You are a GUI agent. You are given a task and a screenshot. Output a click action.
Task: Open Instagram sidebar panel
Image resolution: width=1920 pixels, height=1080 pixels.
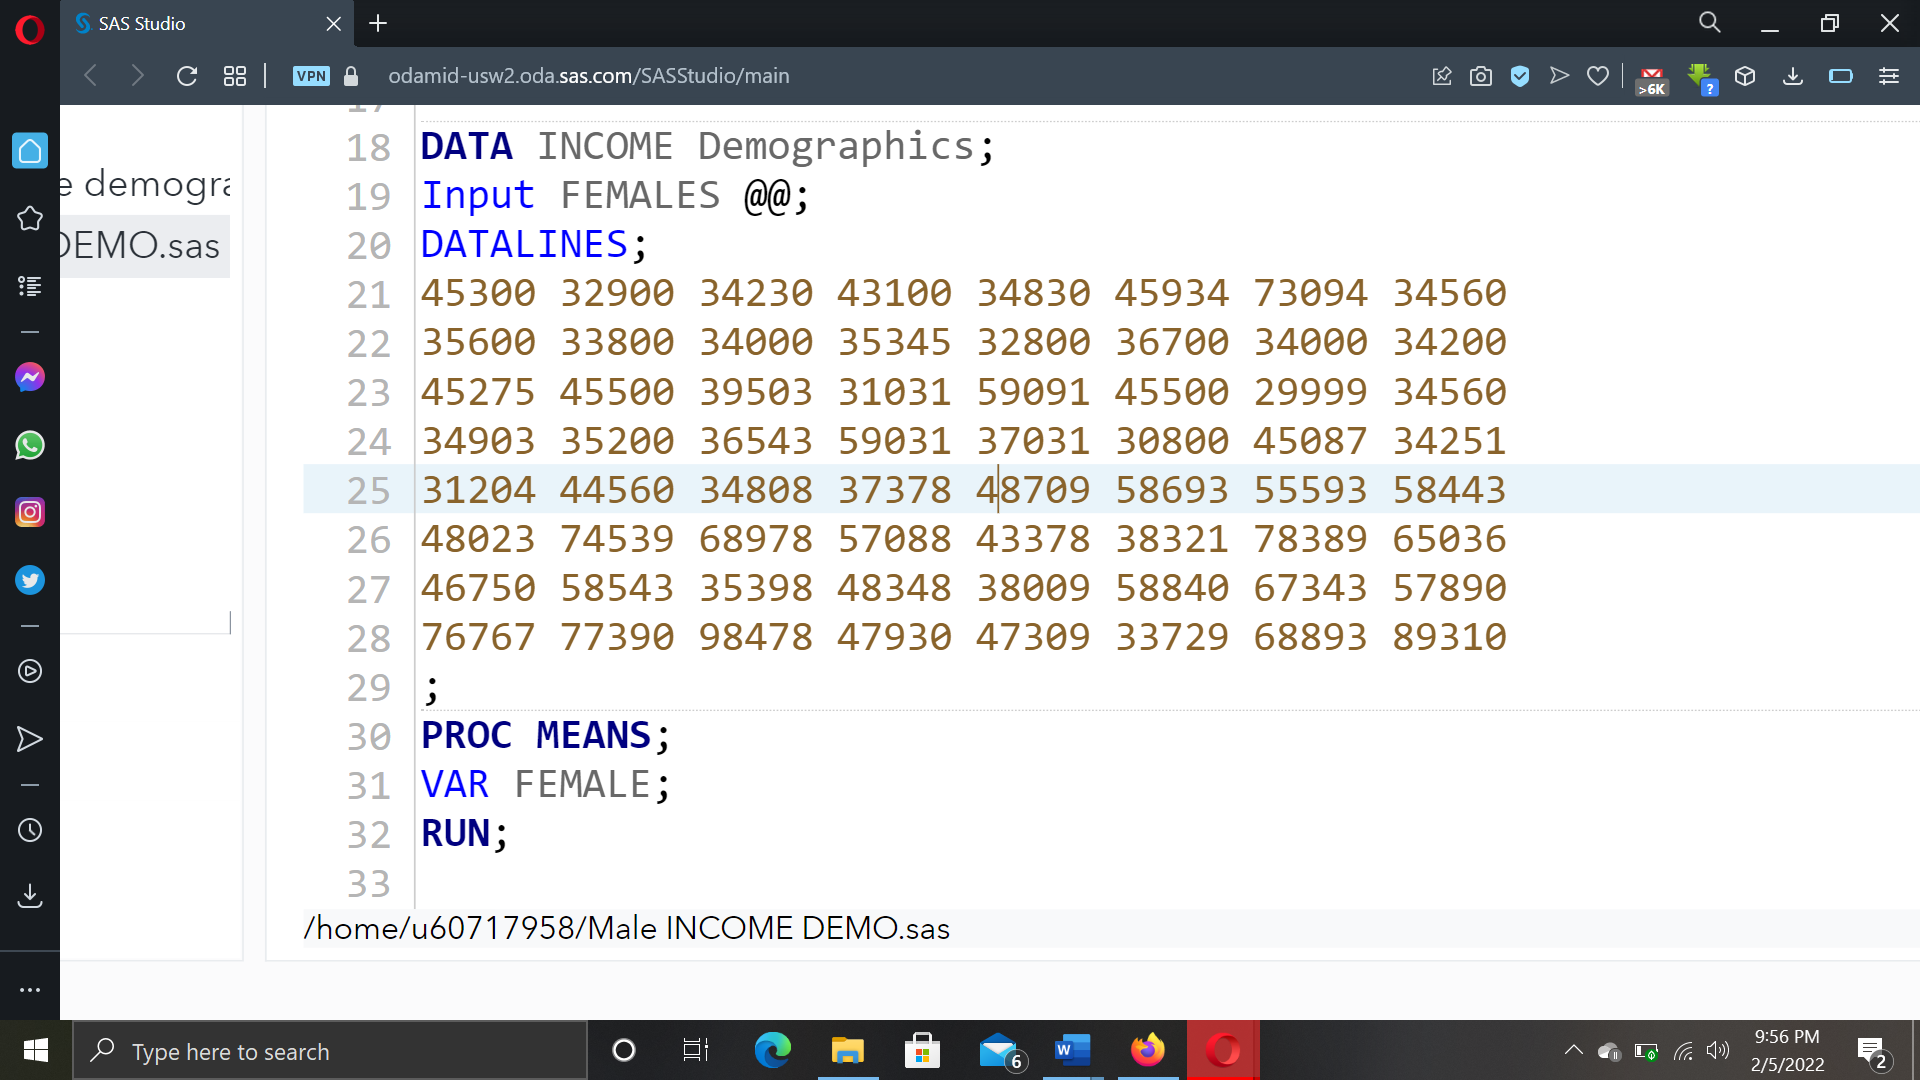[30, 513]
